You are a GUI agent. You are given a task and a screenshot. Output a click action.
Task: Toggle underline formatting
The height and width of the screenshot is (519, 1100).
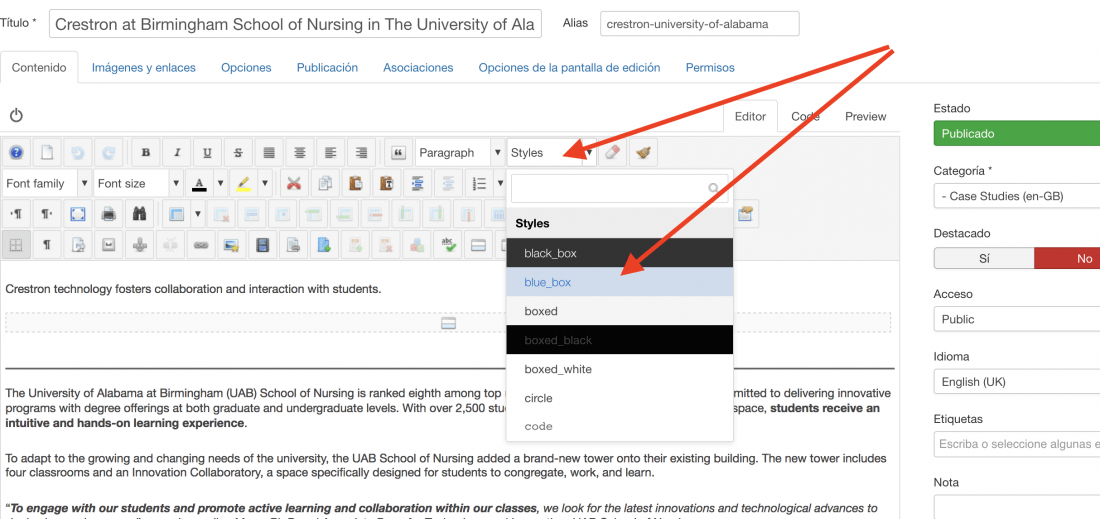click(x=208, y=152)
